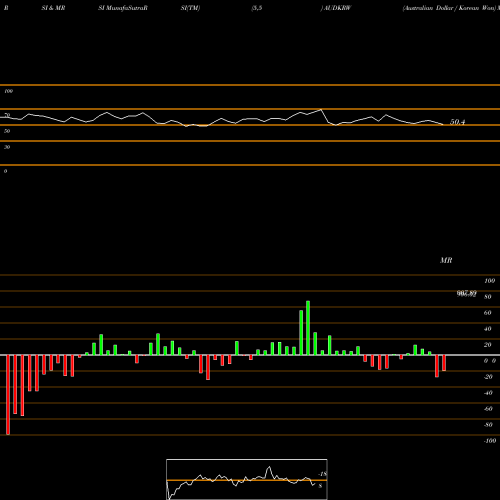Open the mini overview chart thumbnail

(247, 479)
